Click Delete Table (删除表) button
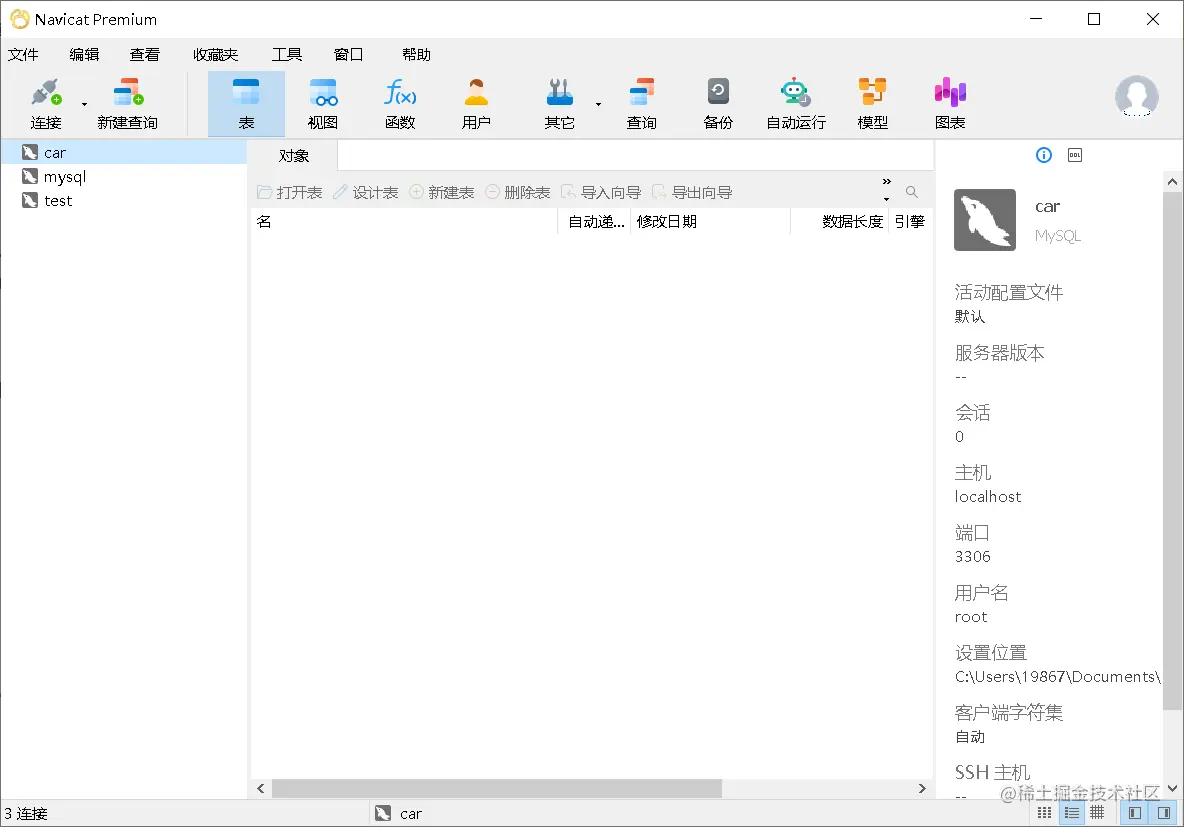1184x827 pixels. (518, 193)
